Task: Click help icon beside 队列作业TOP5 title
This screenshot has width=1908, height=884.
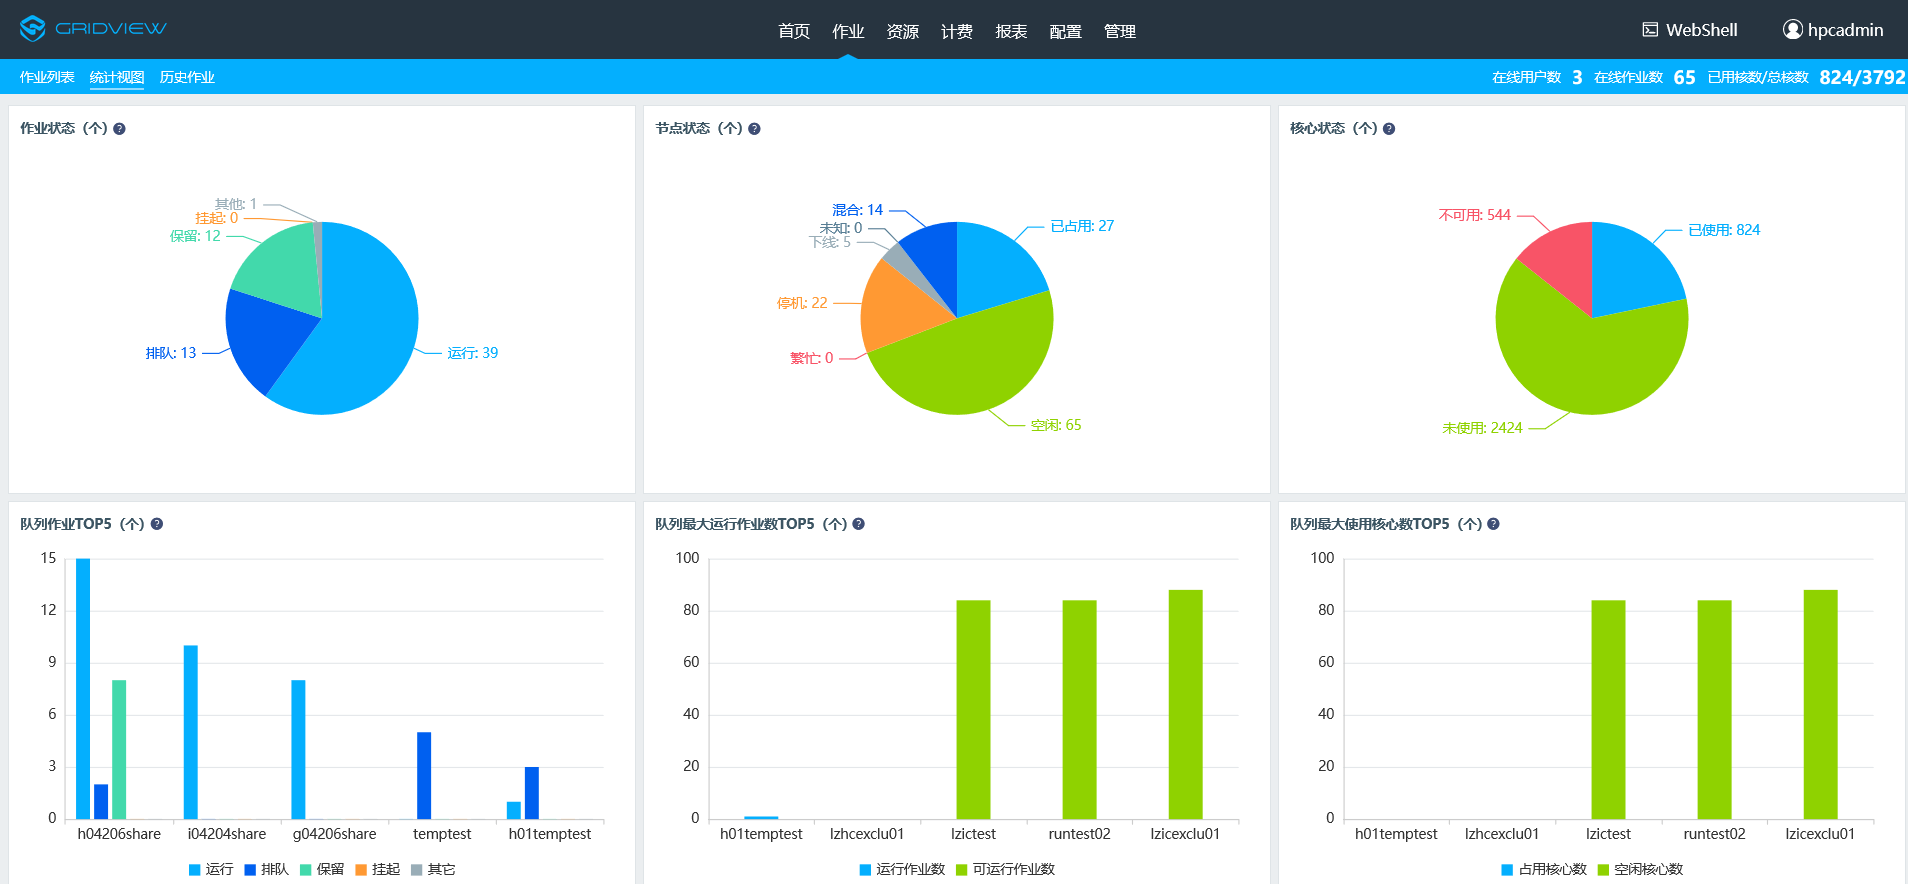Action: pyautogui.click(x=157, y=524)
